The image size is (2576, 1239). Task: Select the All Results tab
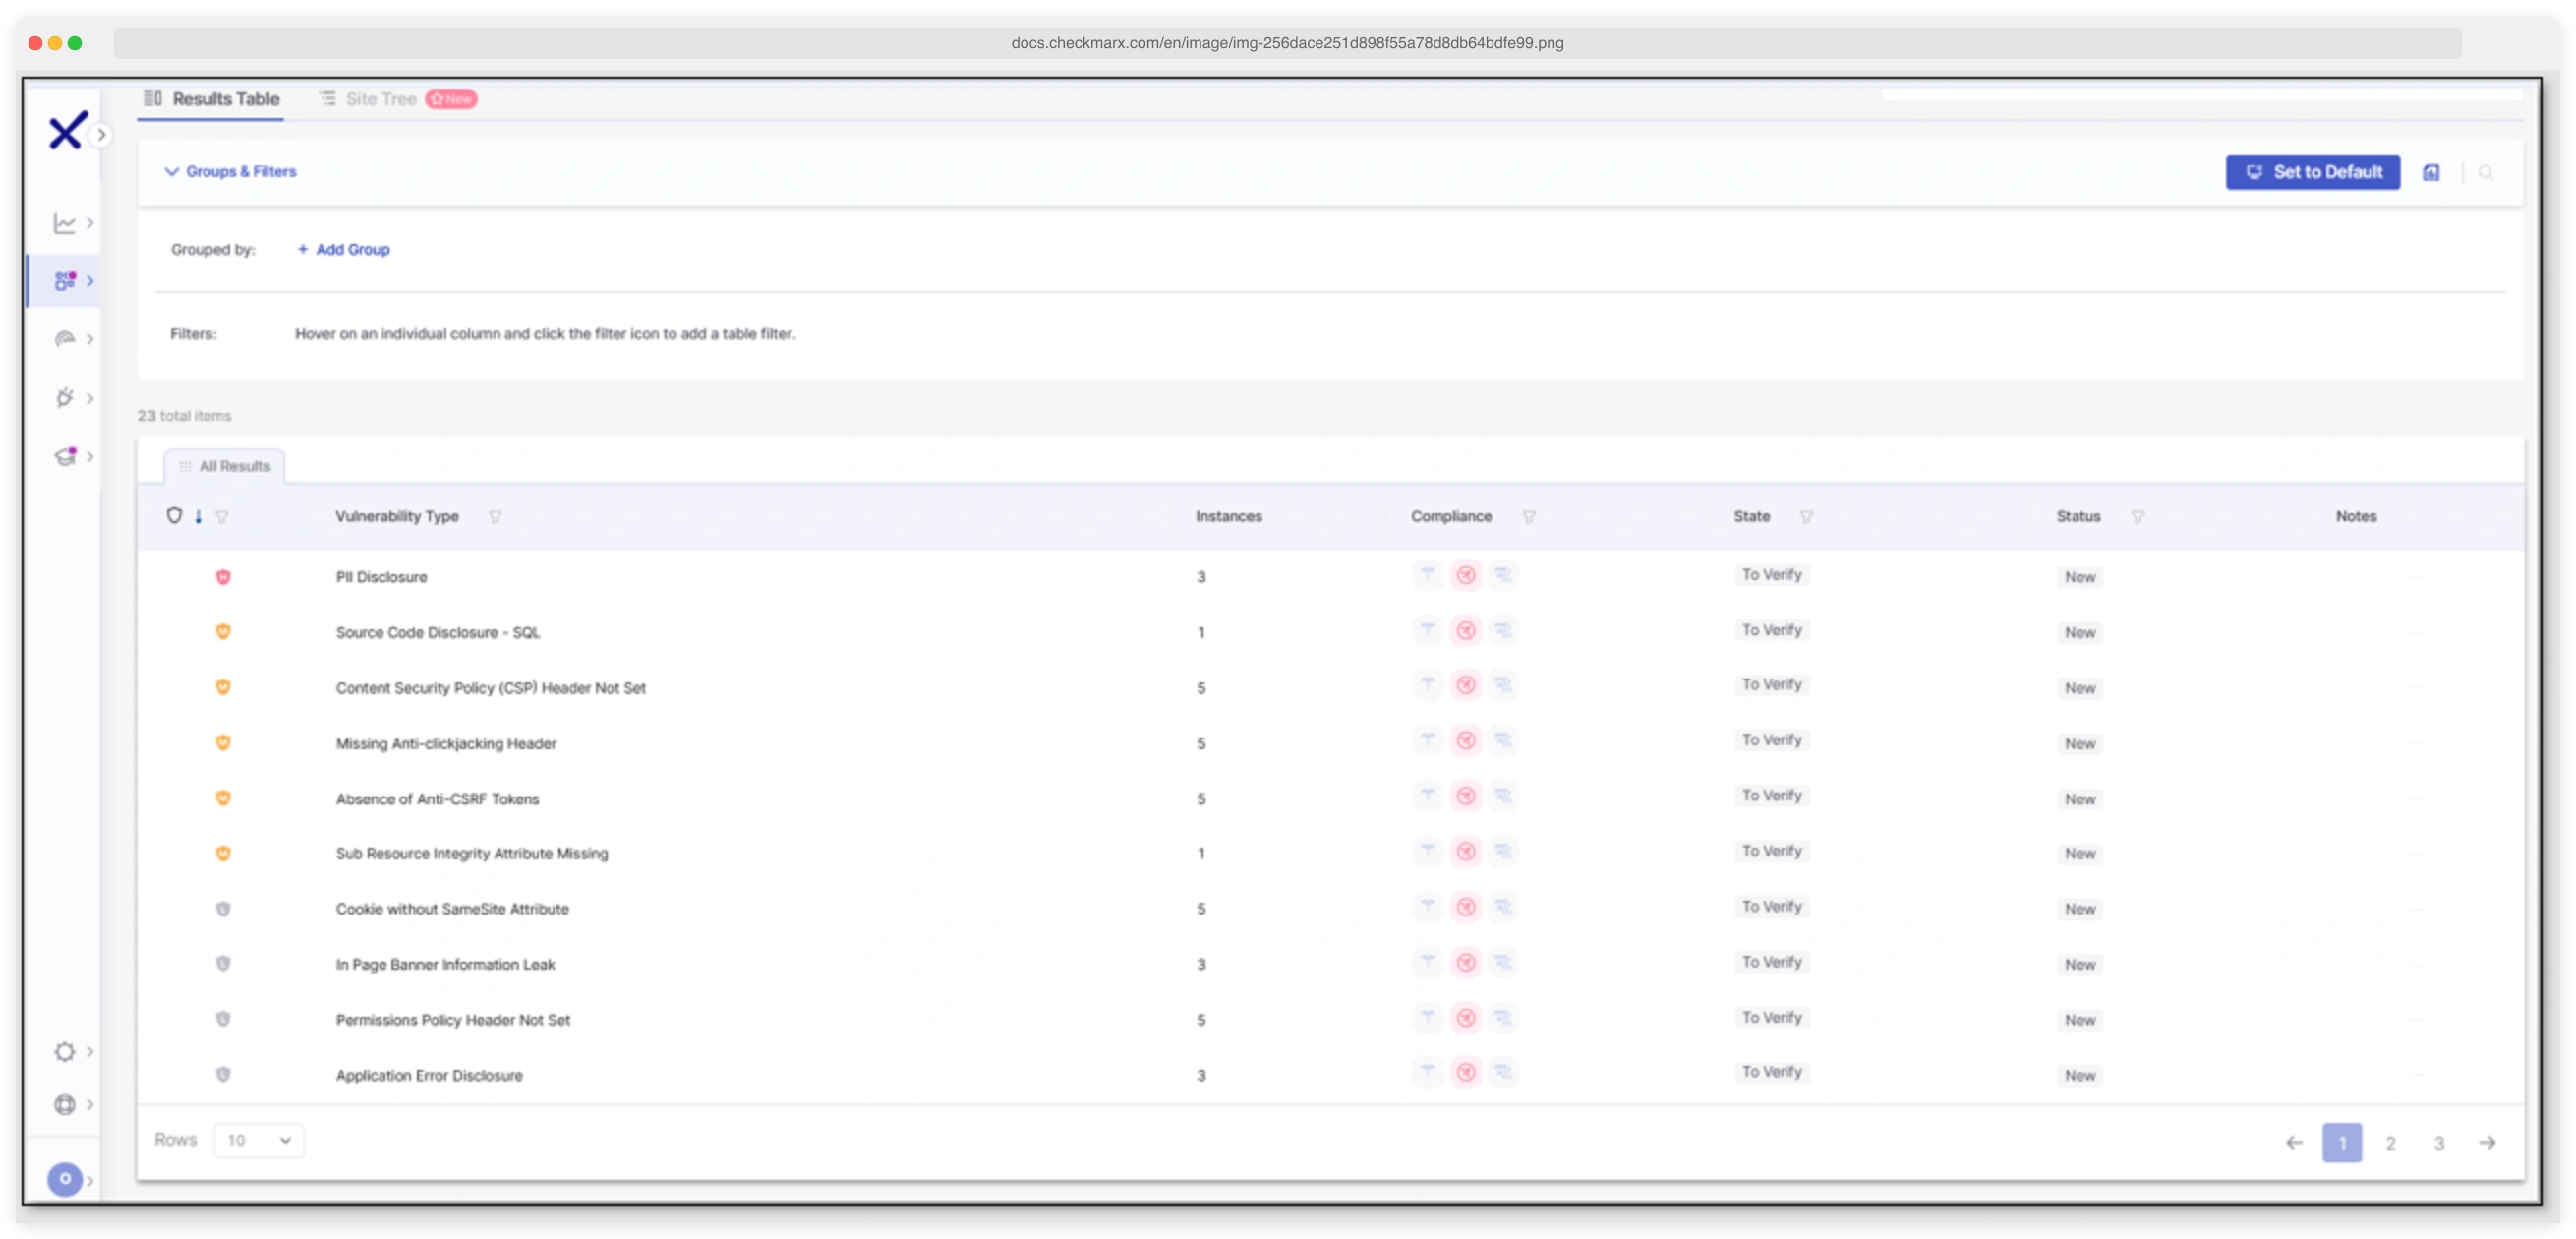point(225,465)
